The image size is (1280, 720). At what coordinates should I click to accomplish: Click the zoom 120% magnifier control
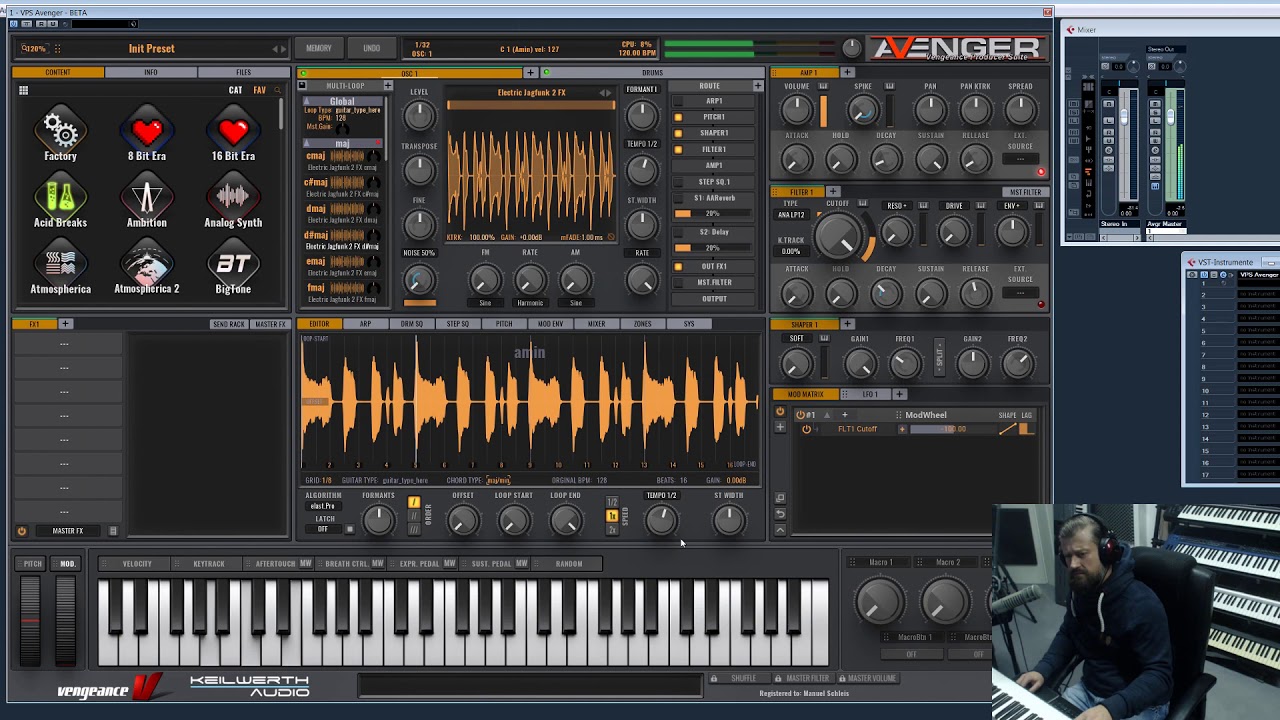[x=33, y=48]
